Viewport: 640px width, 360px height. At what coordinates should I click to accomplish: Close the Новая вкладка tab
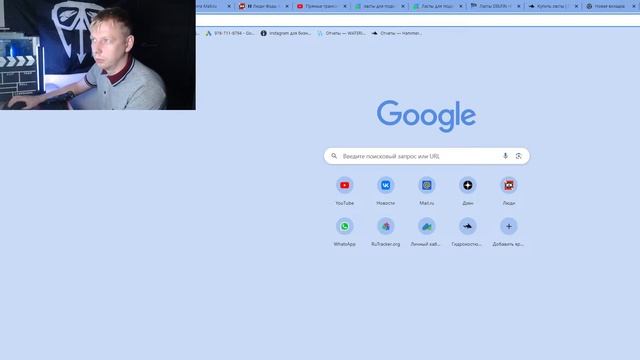point(634,6)
